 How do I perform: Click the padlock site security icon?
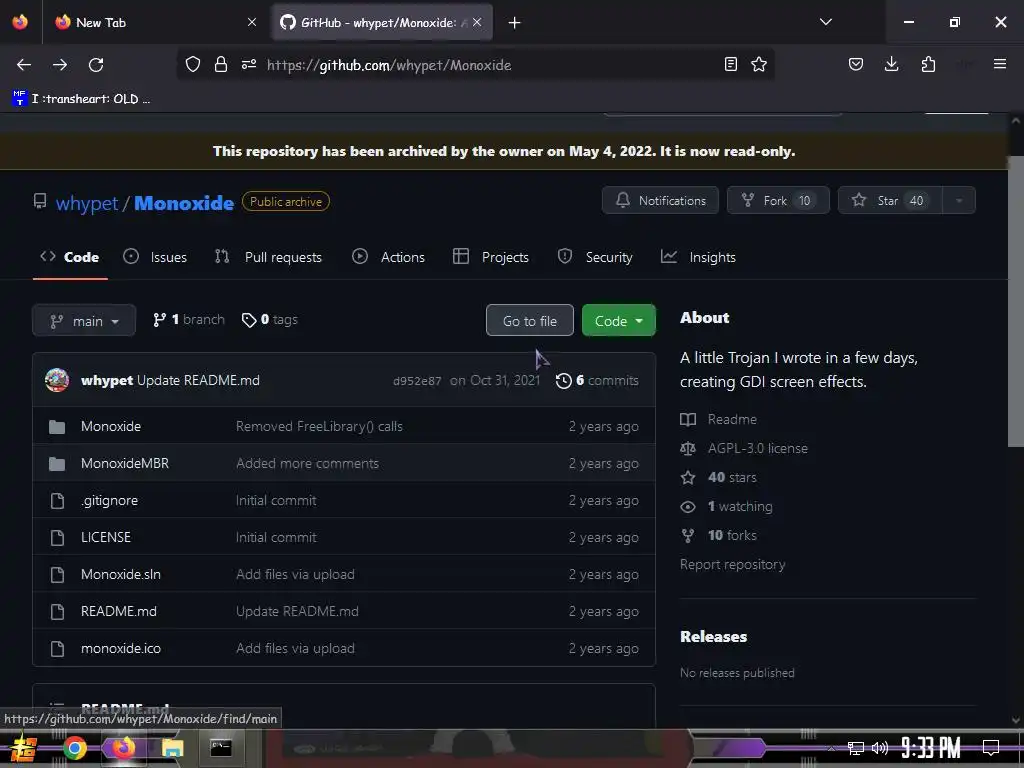click(x=221, y=64)
